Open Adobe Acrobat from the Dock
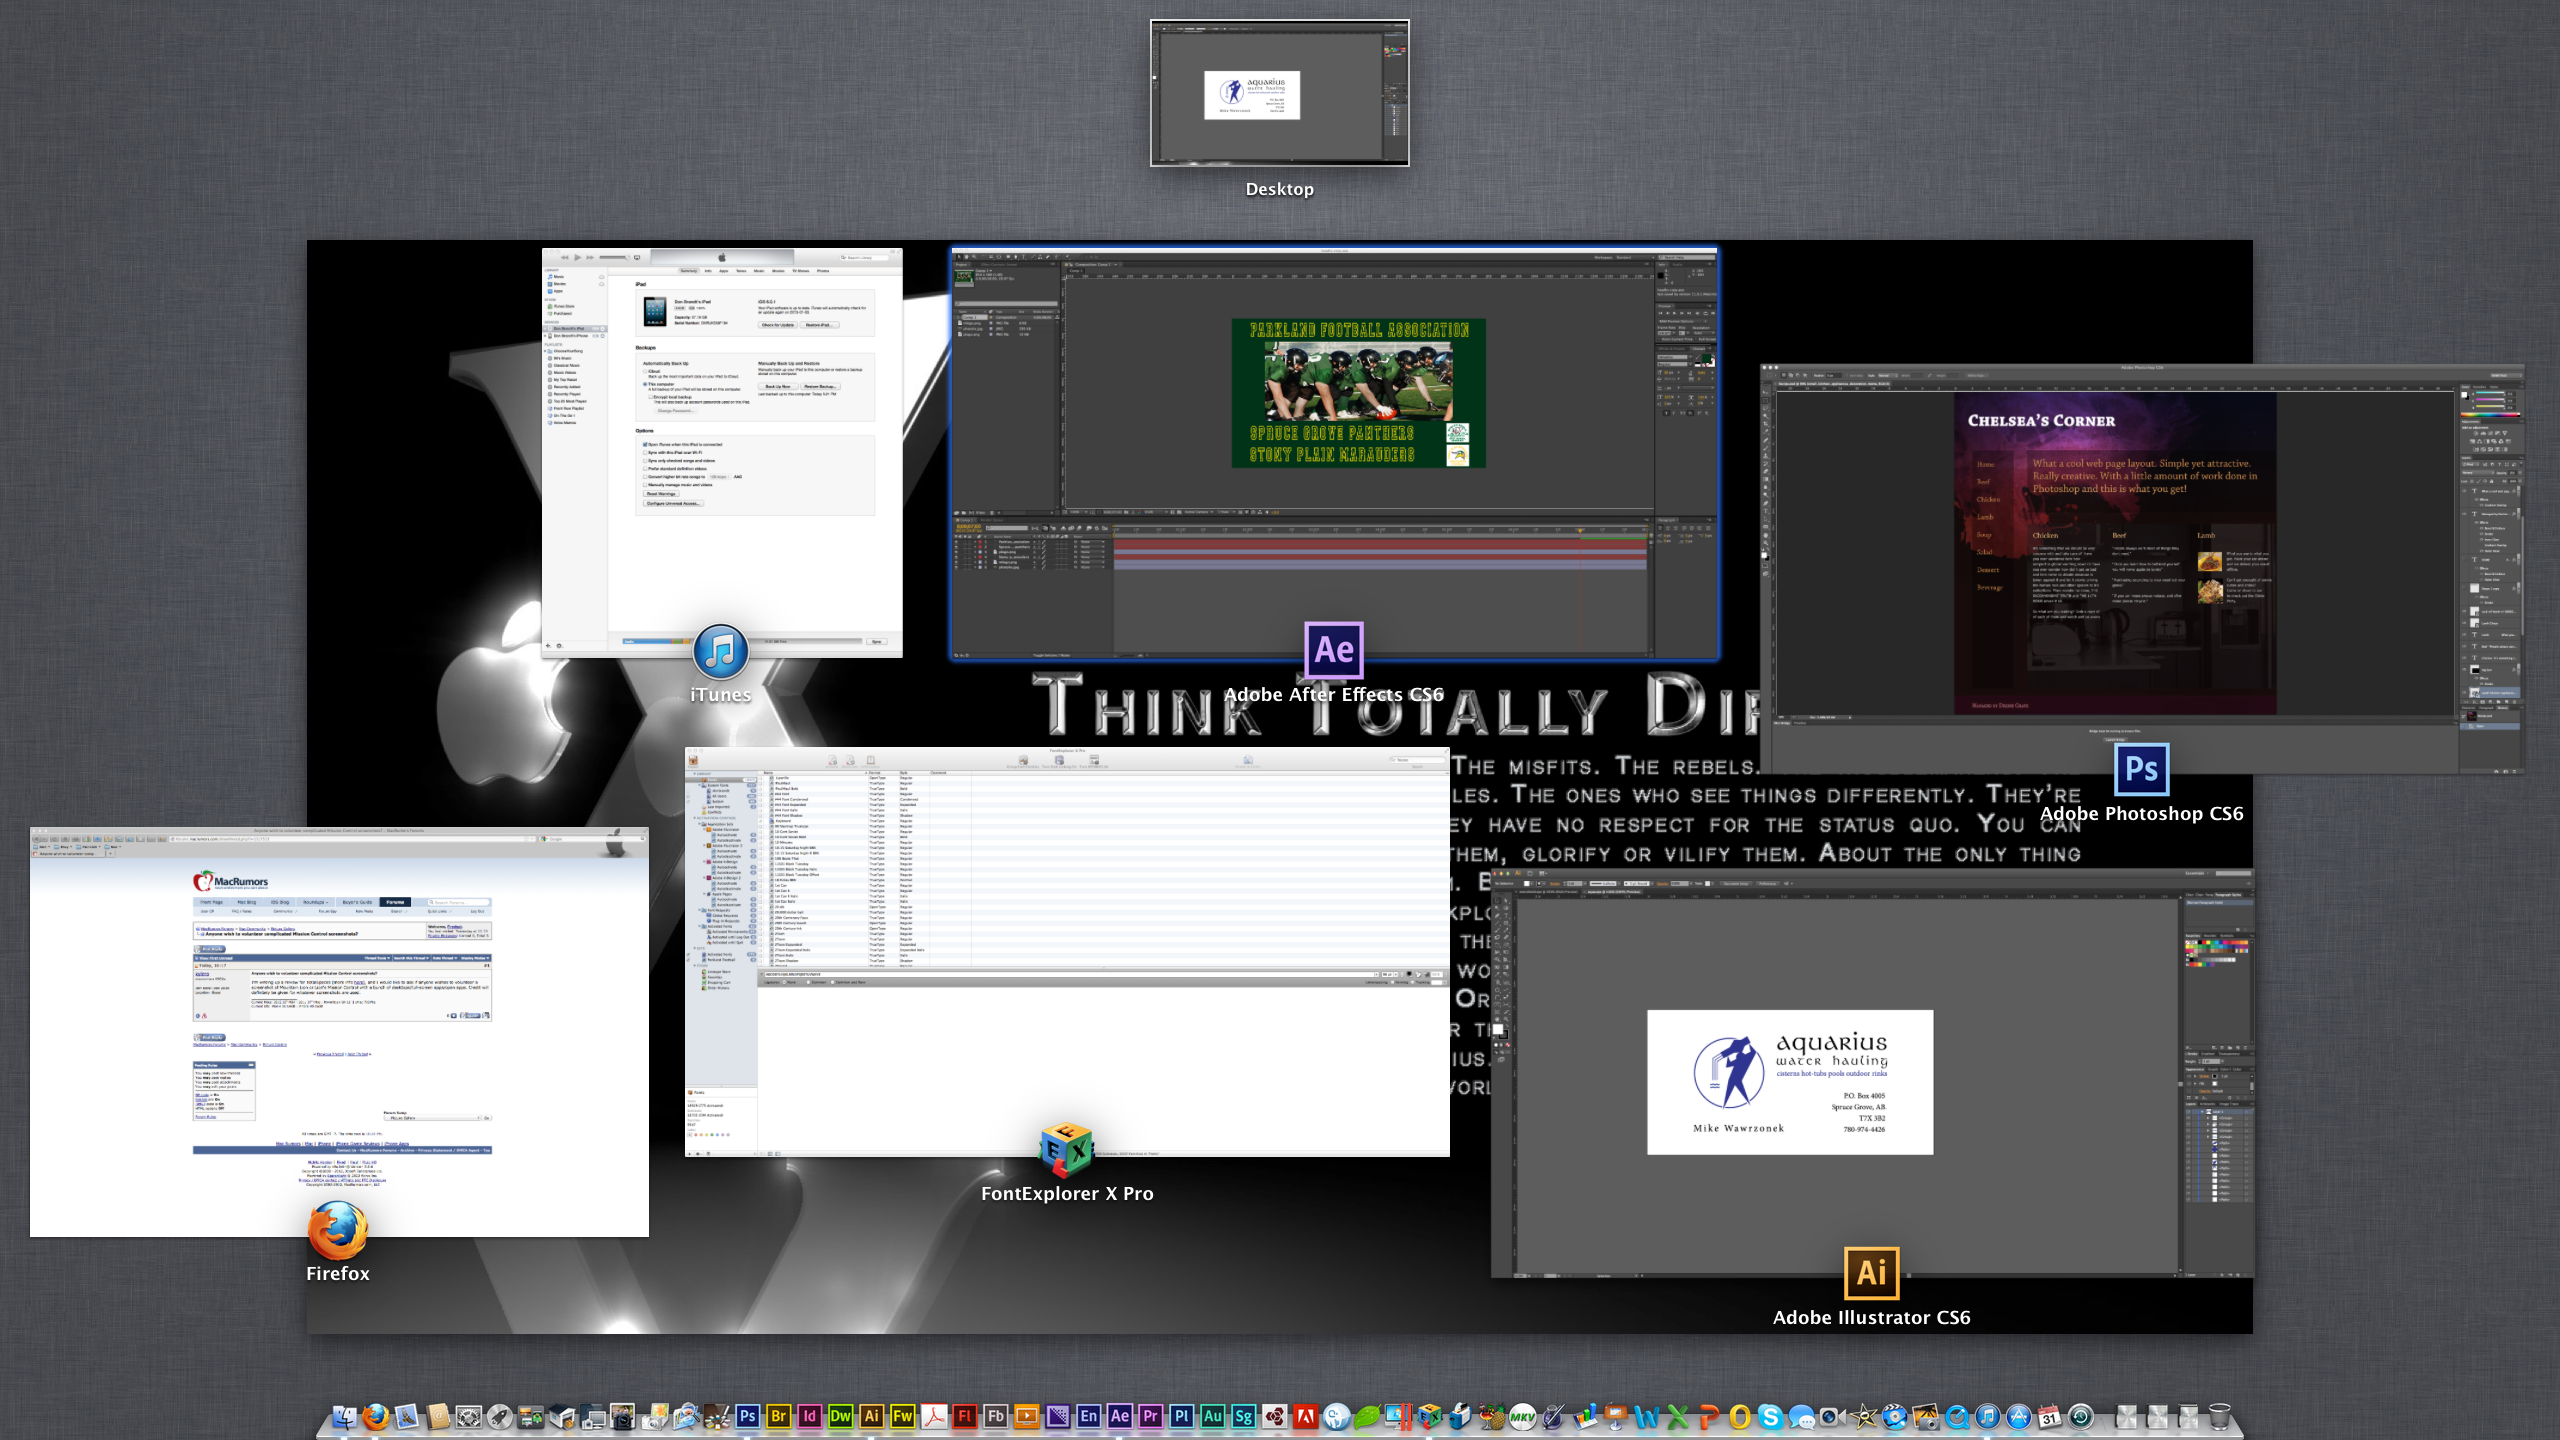Image resolution: width=2560 pixels, height=1440 pixels. (934, 1416)
